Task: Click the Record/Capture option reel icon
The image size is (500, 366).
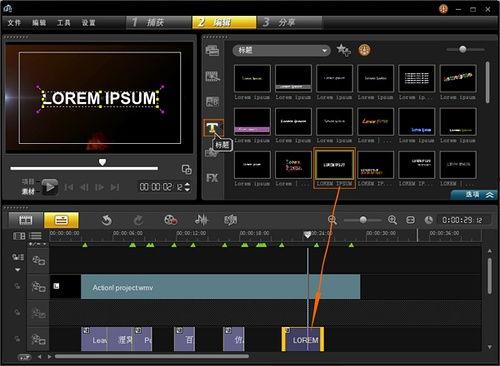Action: pos(170,220)
